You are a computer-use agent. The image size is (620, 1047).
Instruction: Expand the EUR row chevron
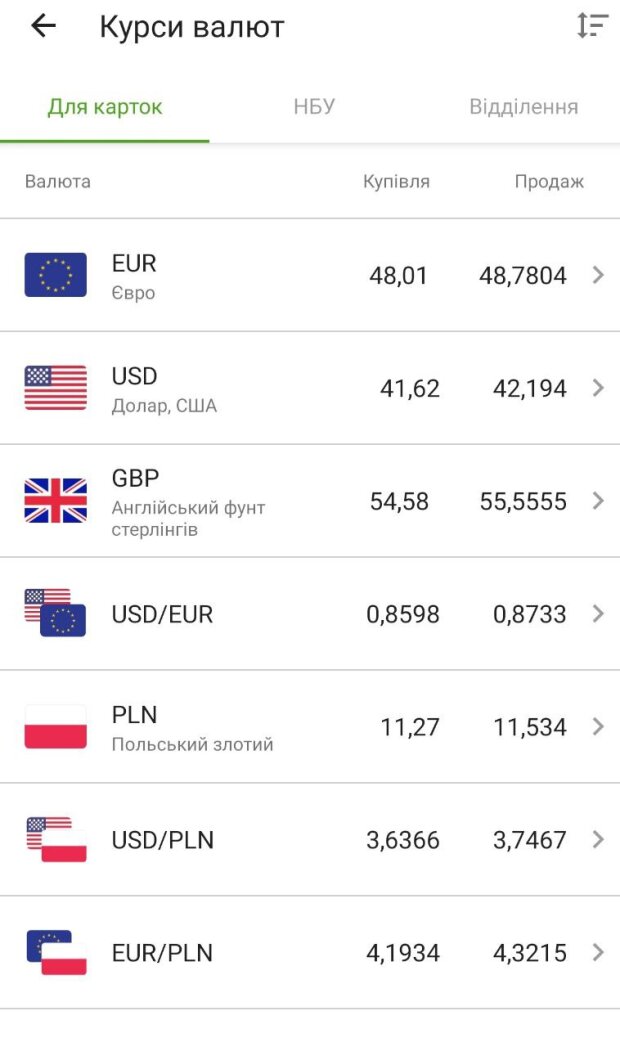click(598, 275)
